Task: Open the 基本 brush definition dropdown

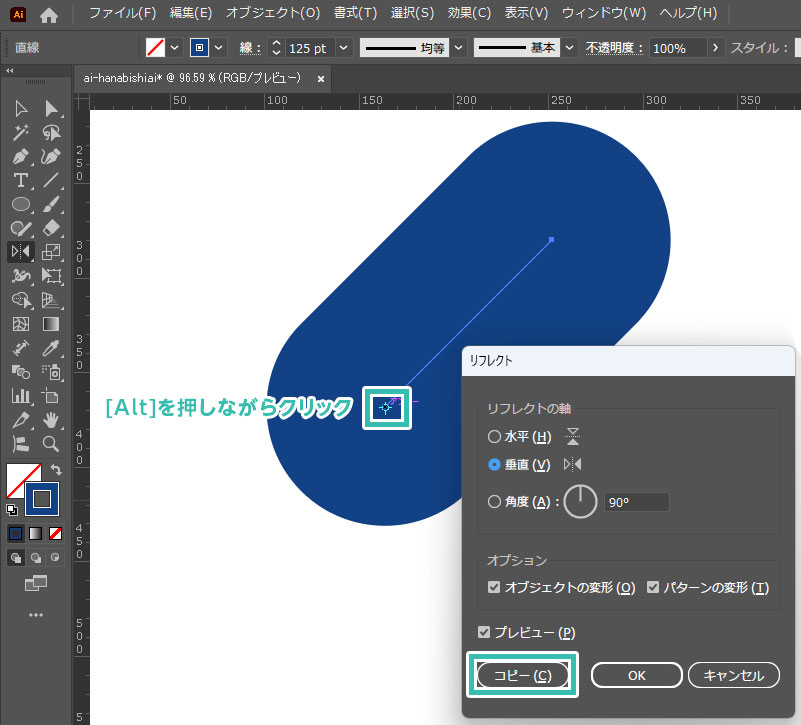Action: coord(569,48)
